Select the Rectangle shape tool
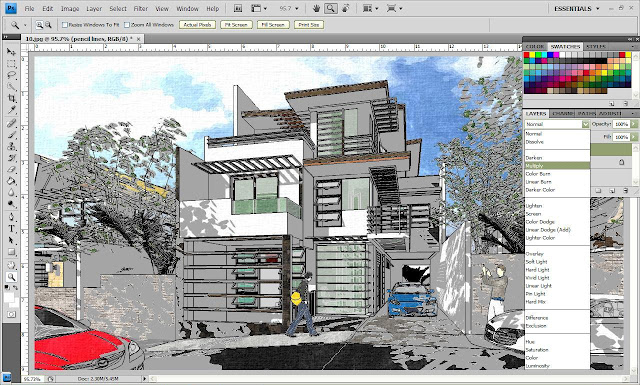The height and width of the screenshot is (385, 640). click(x=11, y=252)
